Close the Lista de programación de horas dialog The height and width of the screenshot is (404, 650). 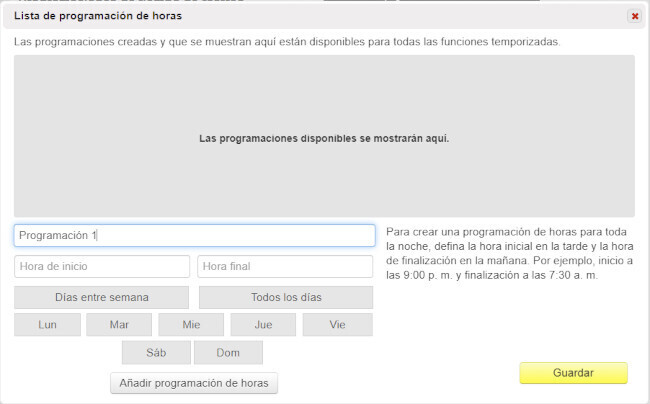tap(634, 16)
